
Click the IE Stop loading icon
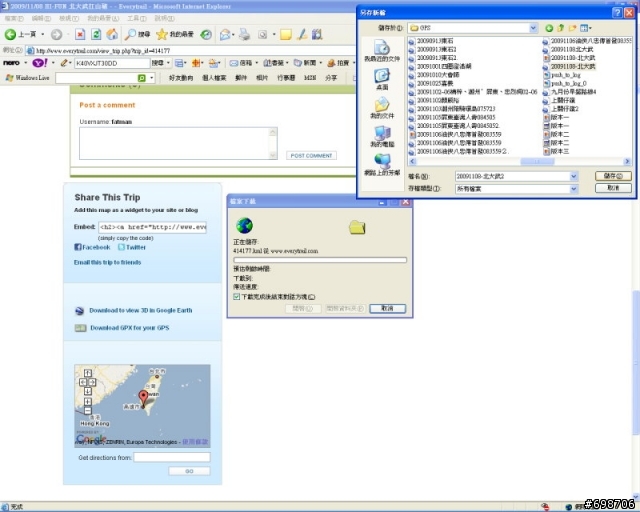point(80,35)
